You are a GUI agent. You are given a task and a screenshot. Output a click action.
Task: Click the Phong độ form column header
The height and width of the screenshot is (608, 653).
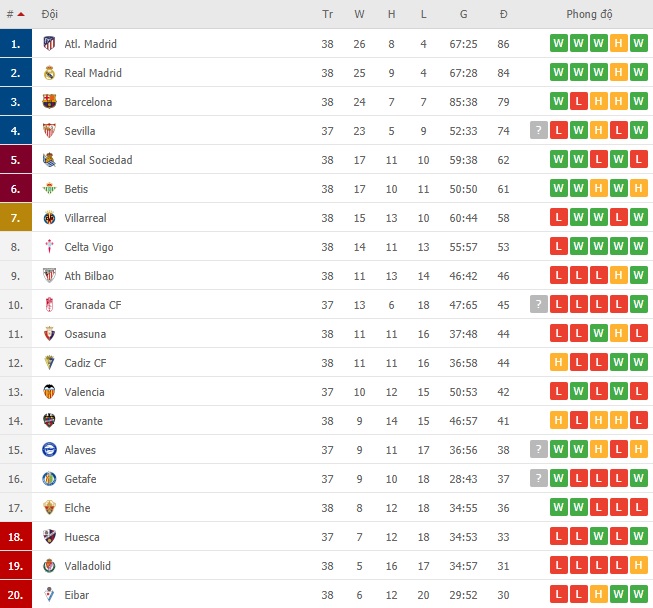589,14
